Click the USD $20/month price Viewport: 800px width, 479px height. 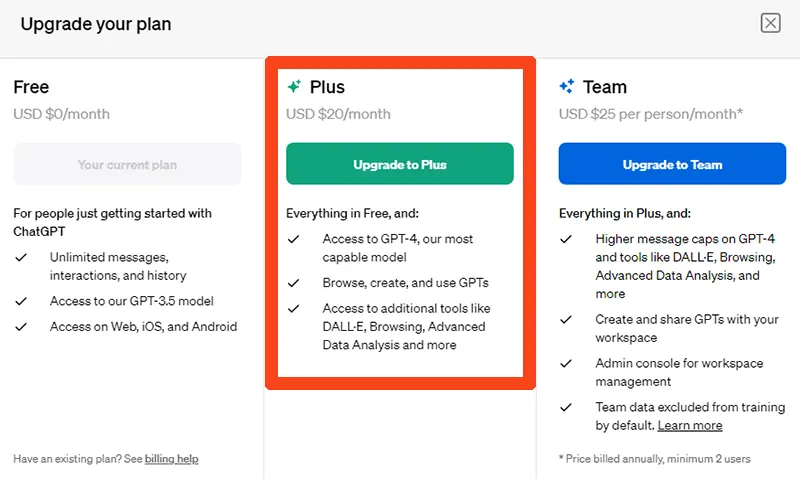tap(338, 114)
